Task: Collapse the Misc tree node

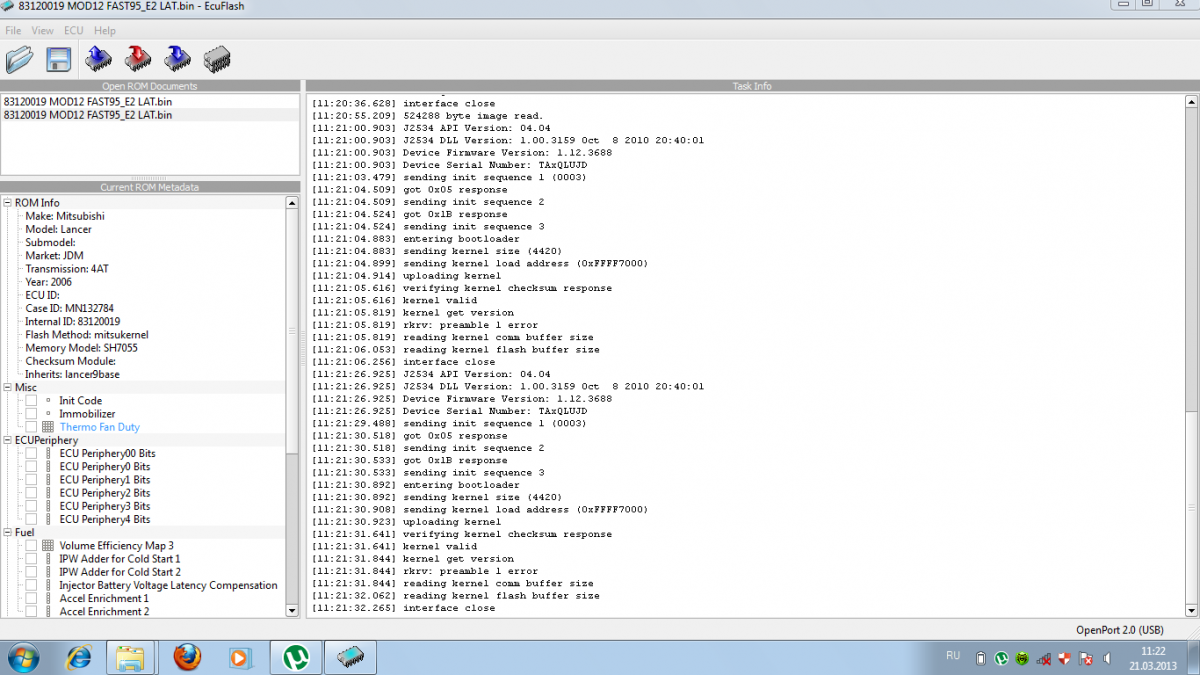Action: tap(8, 387)
